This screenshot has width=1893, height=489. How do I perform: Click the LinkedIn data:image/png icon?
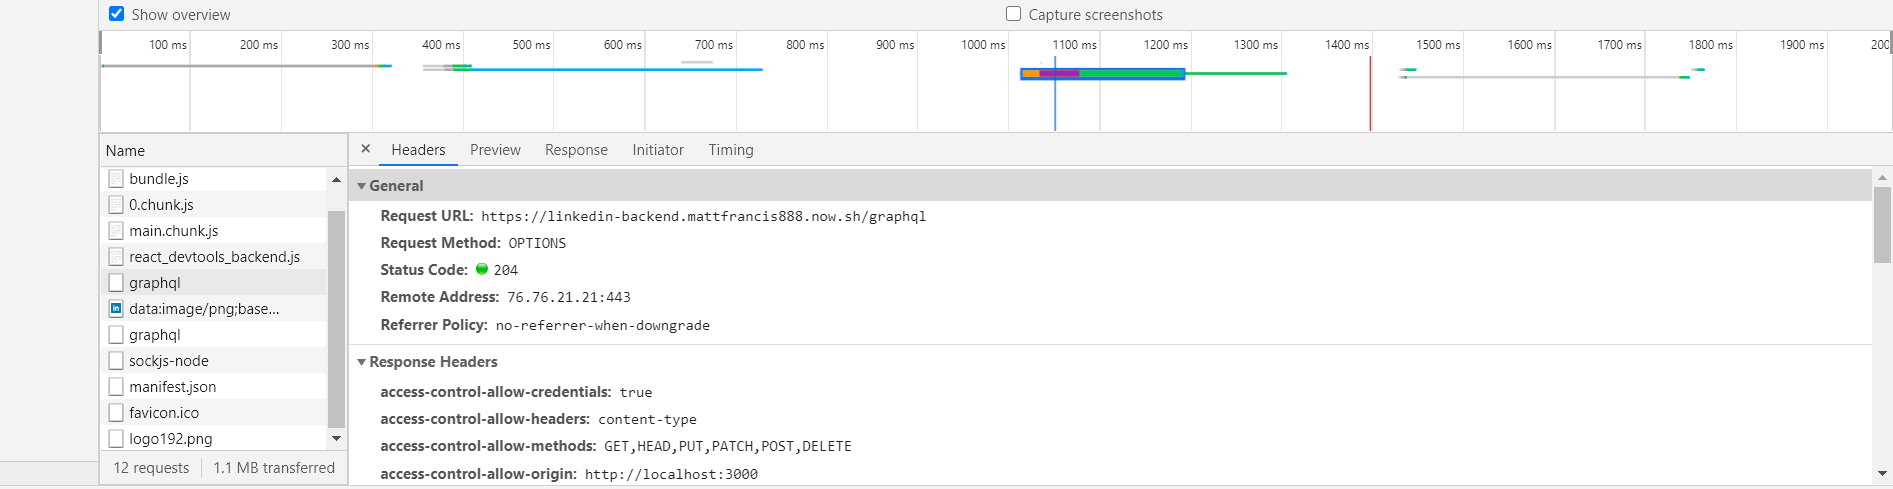pyautogui.click(x=116, y=309)
